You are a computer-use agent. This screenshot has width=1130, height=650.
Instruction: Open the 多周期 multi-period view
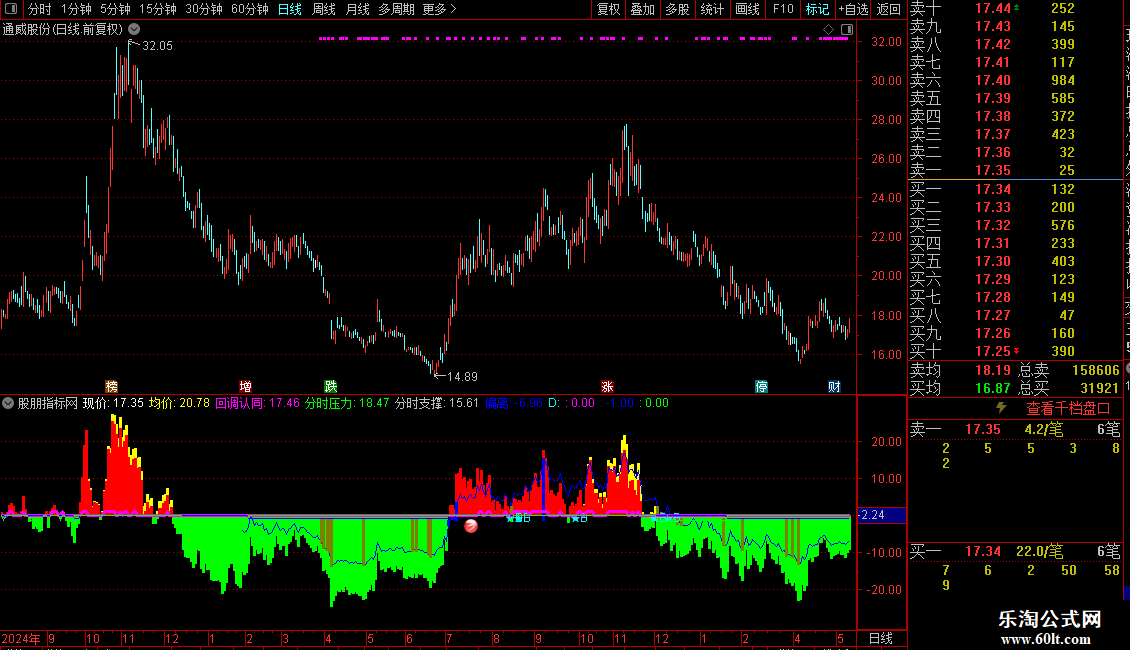pos(396,9)
